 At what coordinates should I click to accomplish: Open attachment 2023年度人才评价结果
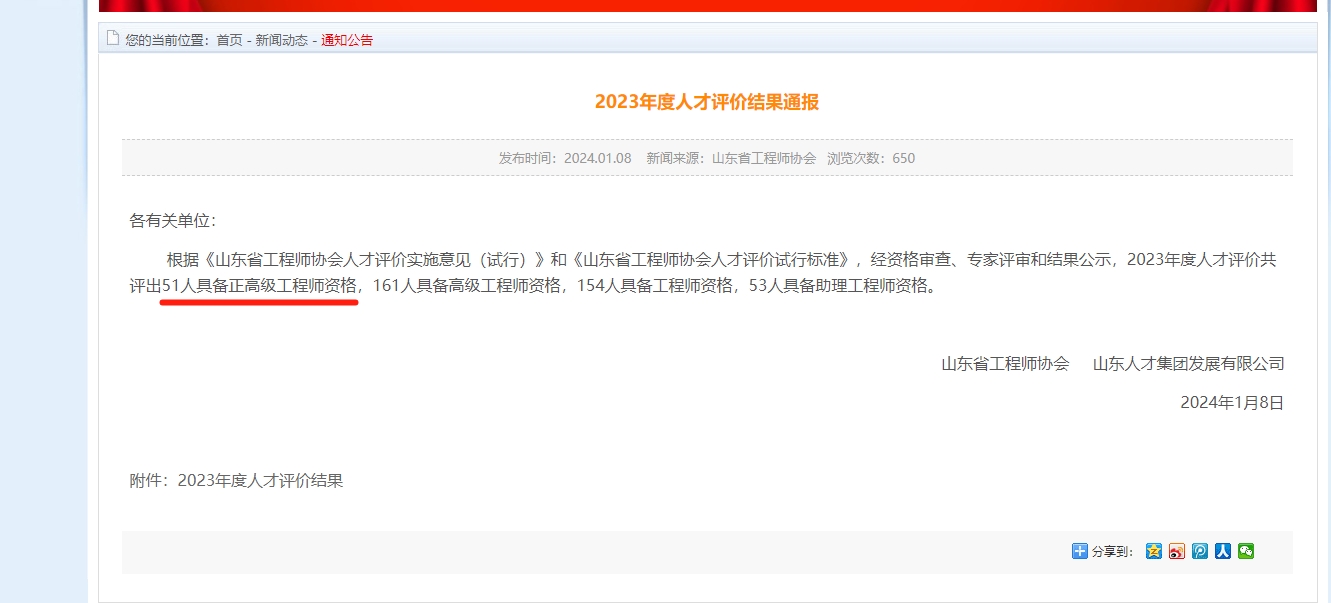[x=260, y=480]
